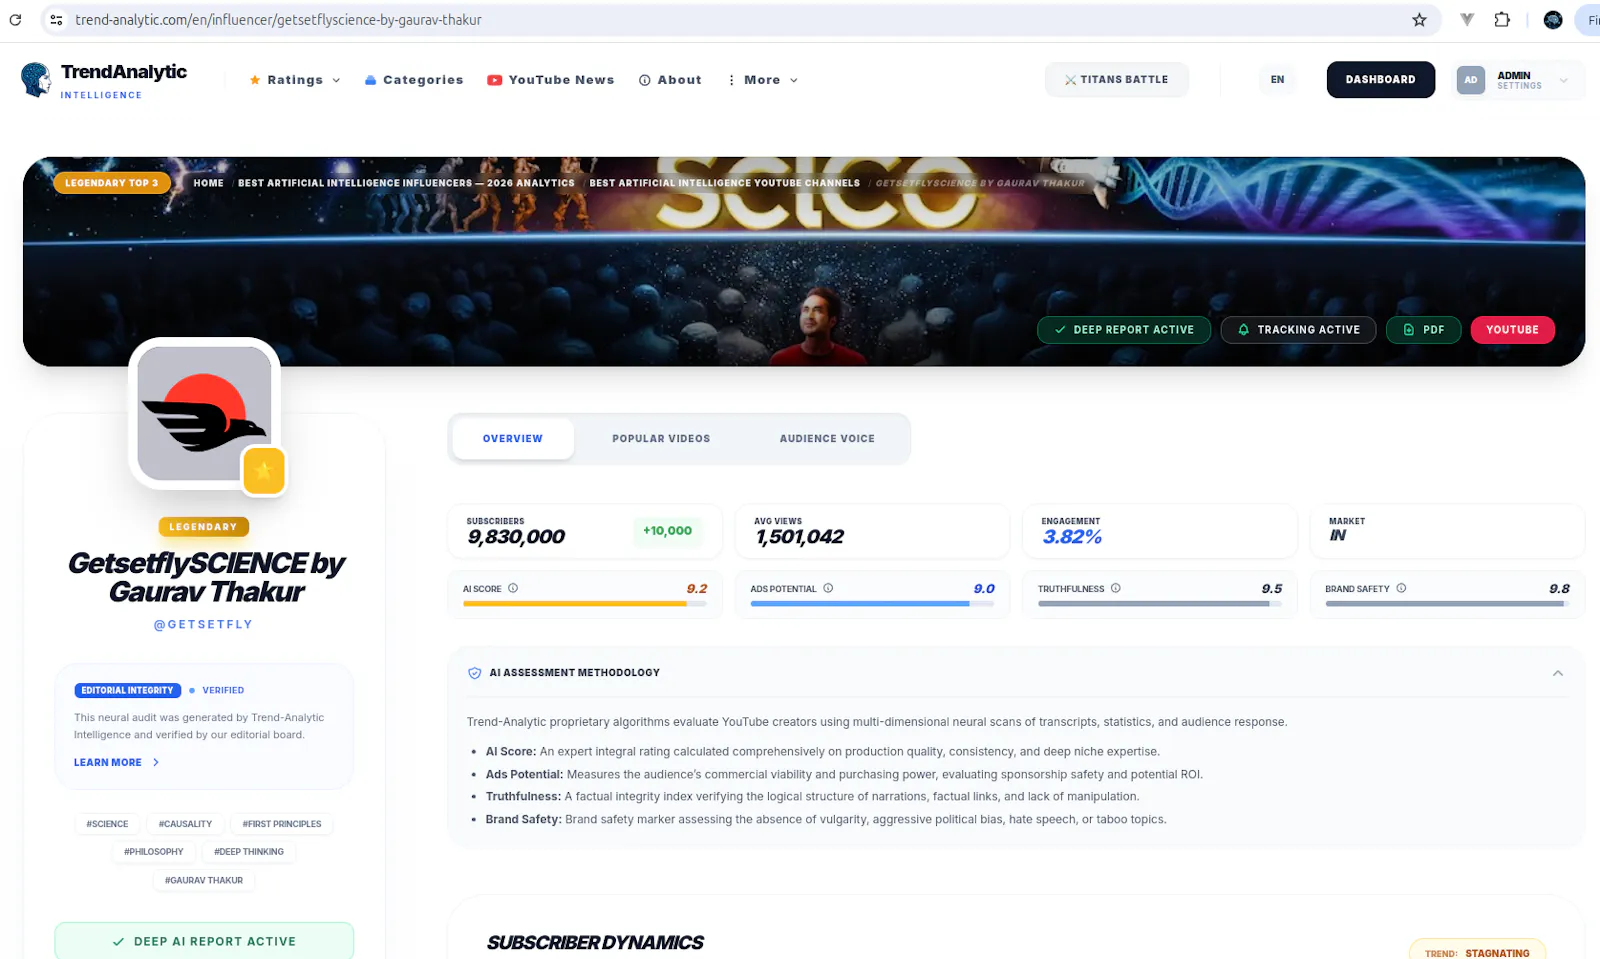
Task: Reload the page with the refresh icon
Action: tap(15, 20)
